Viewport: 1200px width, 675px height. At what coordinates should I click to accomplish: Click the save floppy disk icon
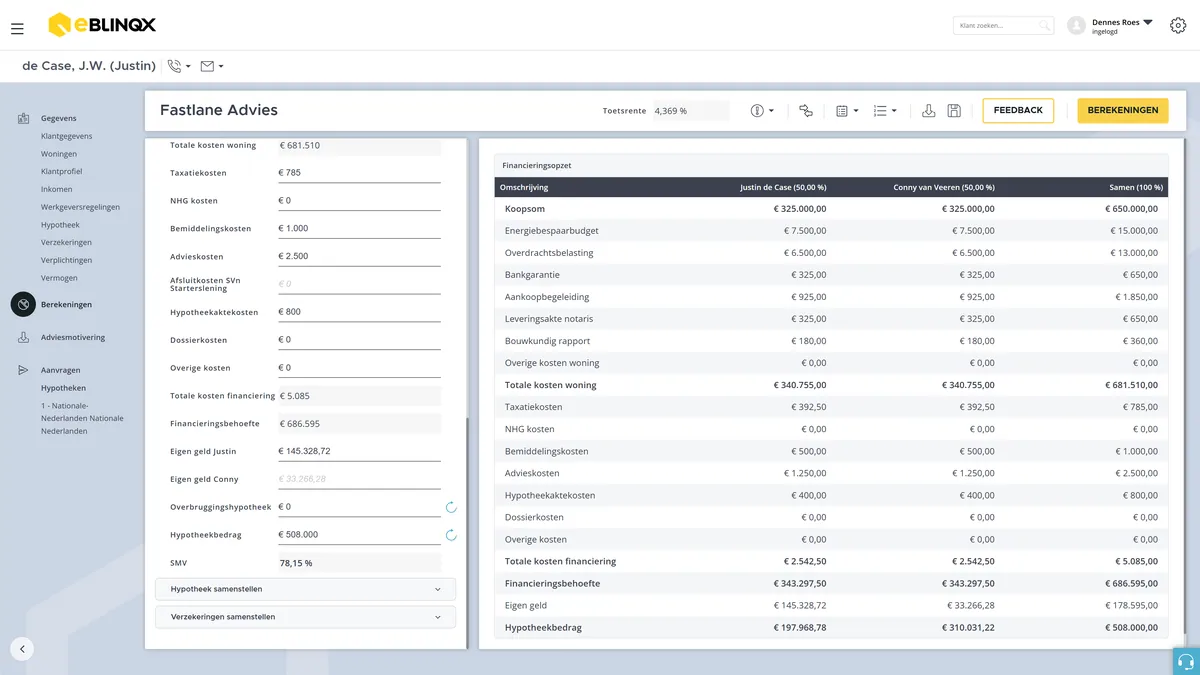coord(954,111)
